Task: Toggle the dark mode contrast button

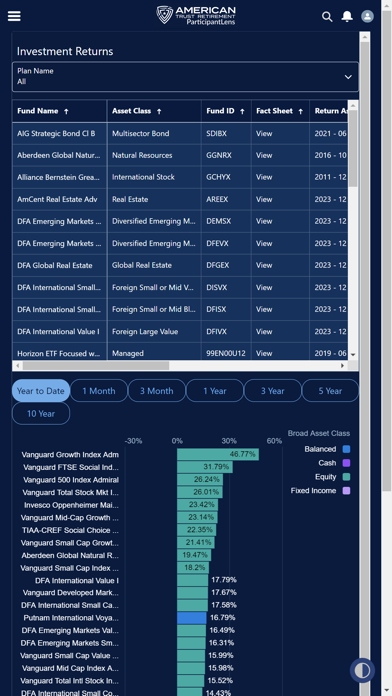Action: 362,670
